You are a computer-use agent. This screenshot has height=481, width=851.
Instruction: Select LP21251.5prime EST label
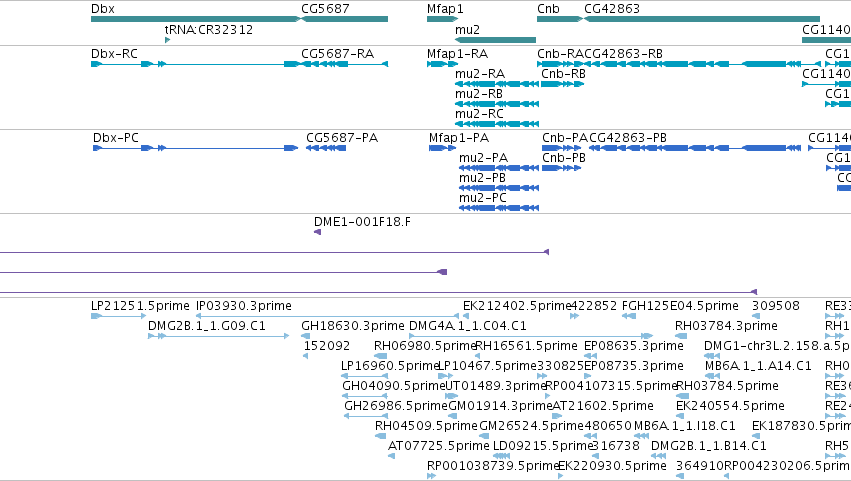pos(140,306)
